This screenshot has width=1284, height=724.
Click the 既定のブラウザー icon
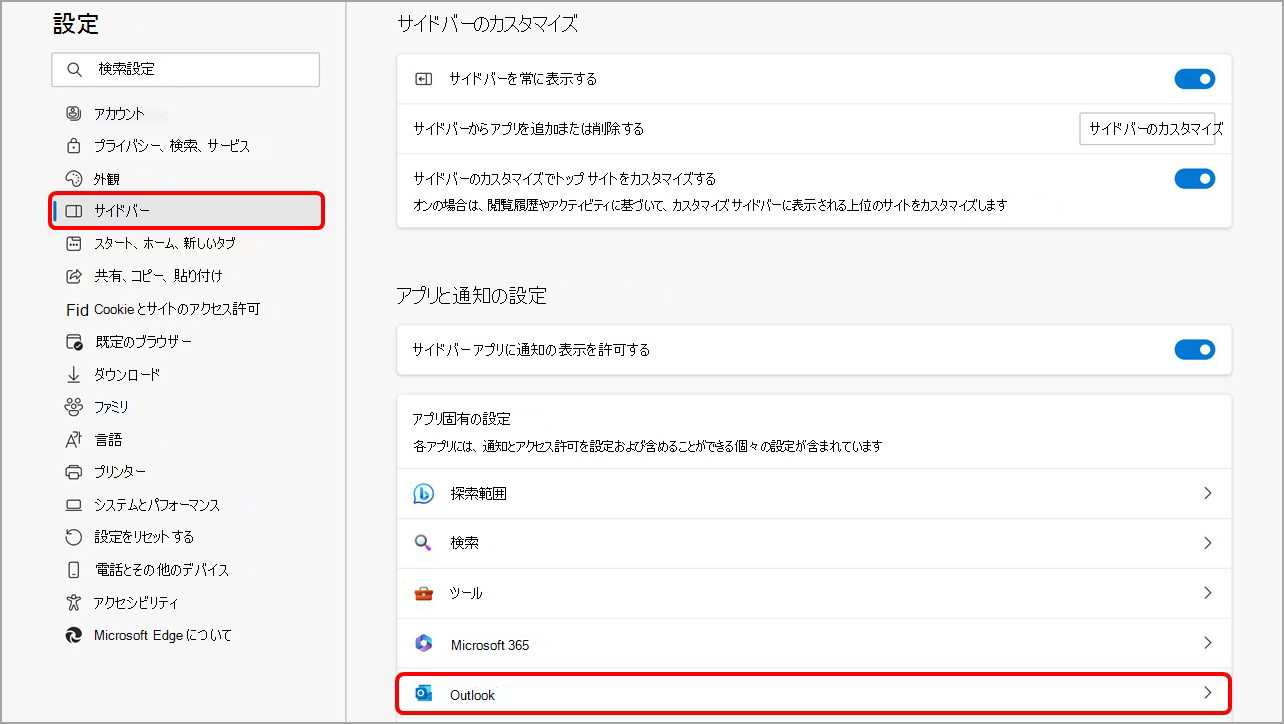point(73,342)
